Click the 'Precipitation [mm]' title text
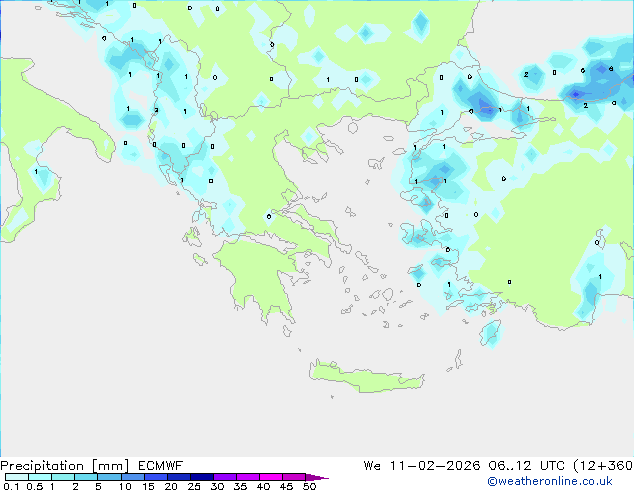The width and height of the screenshot is (634, 490). point(65,466)
